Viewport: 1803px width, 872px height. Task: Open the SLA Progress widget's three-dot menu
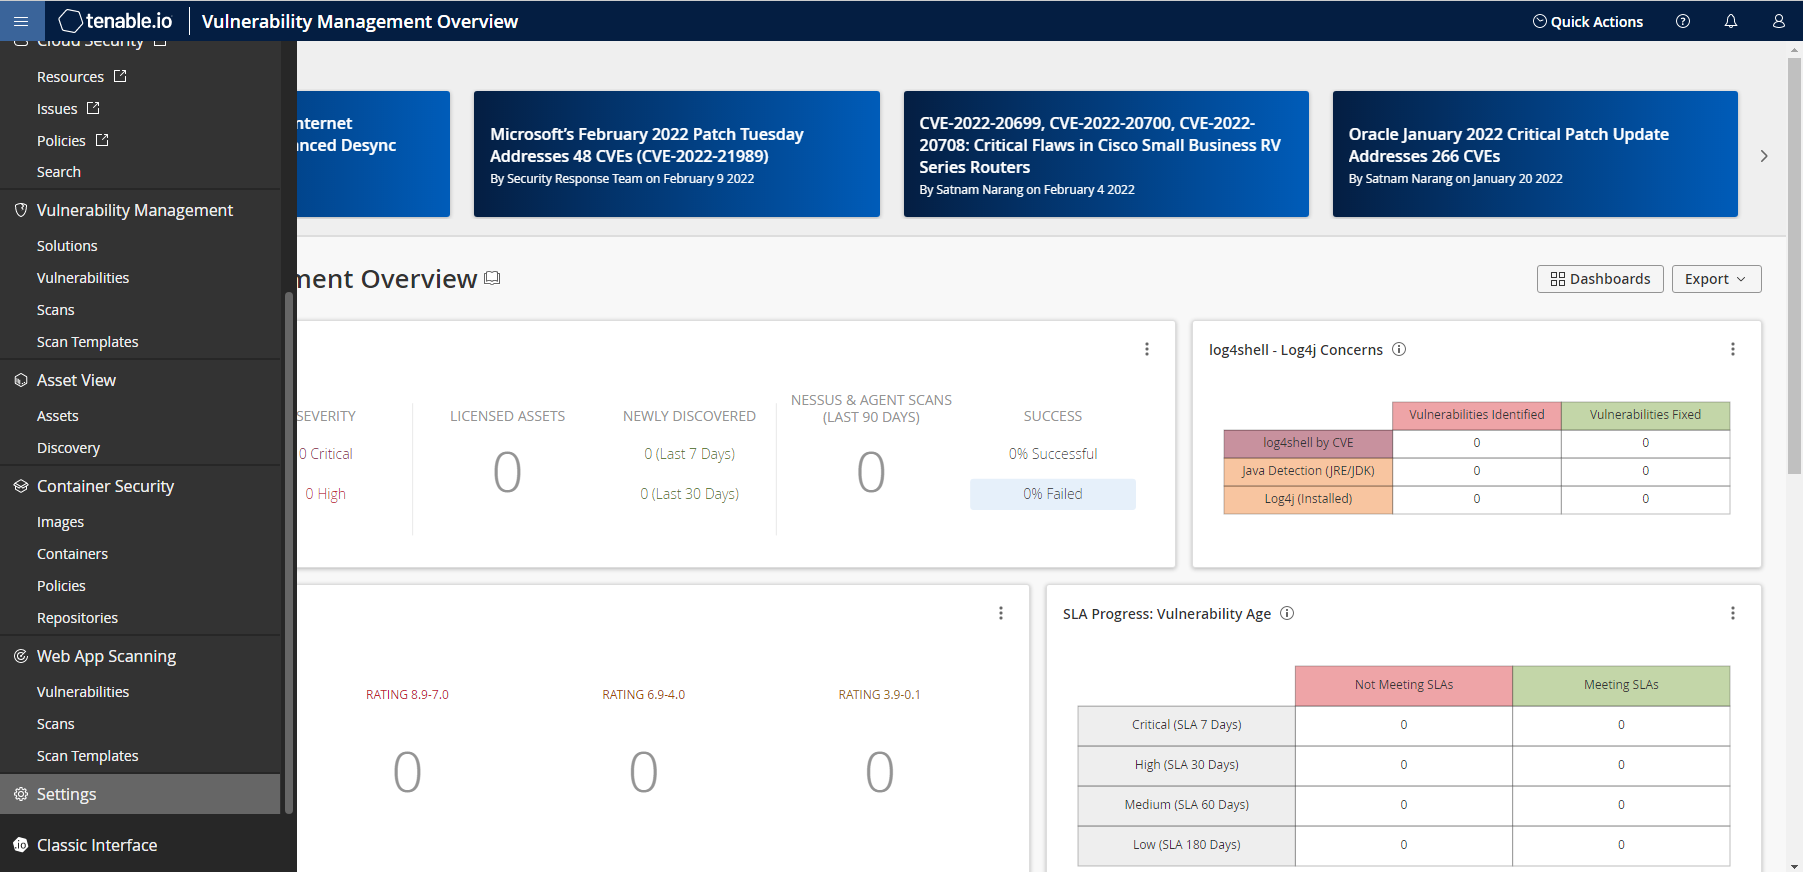pyautogui.click(x=1733, y=613)
